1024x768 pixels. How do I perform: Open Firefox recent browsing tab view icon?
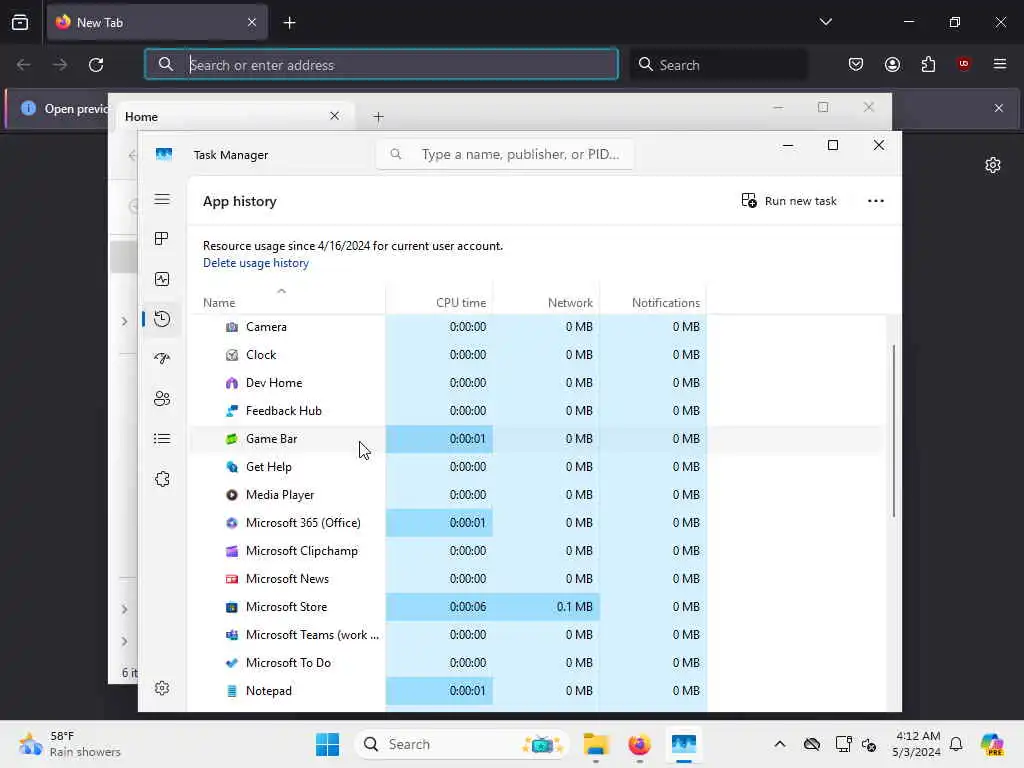point(20,23)
